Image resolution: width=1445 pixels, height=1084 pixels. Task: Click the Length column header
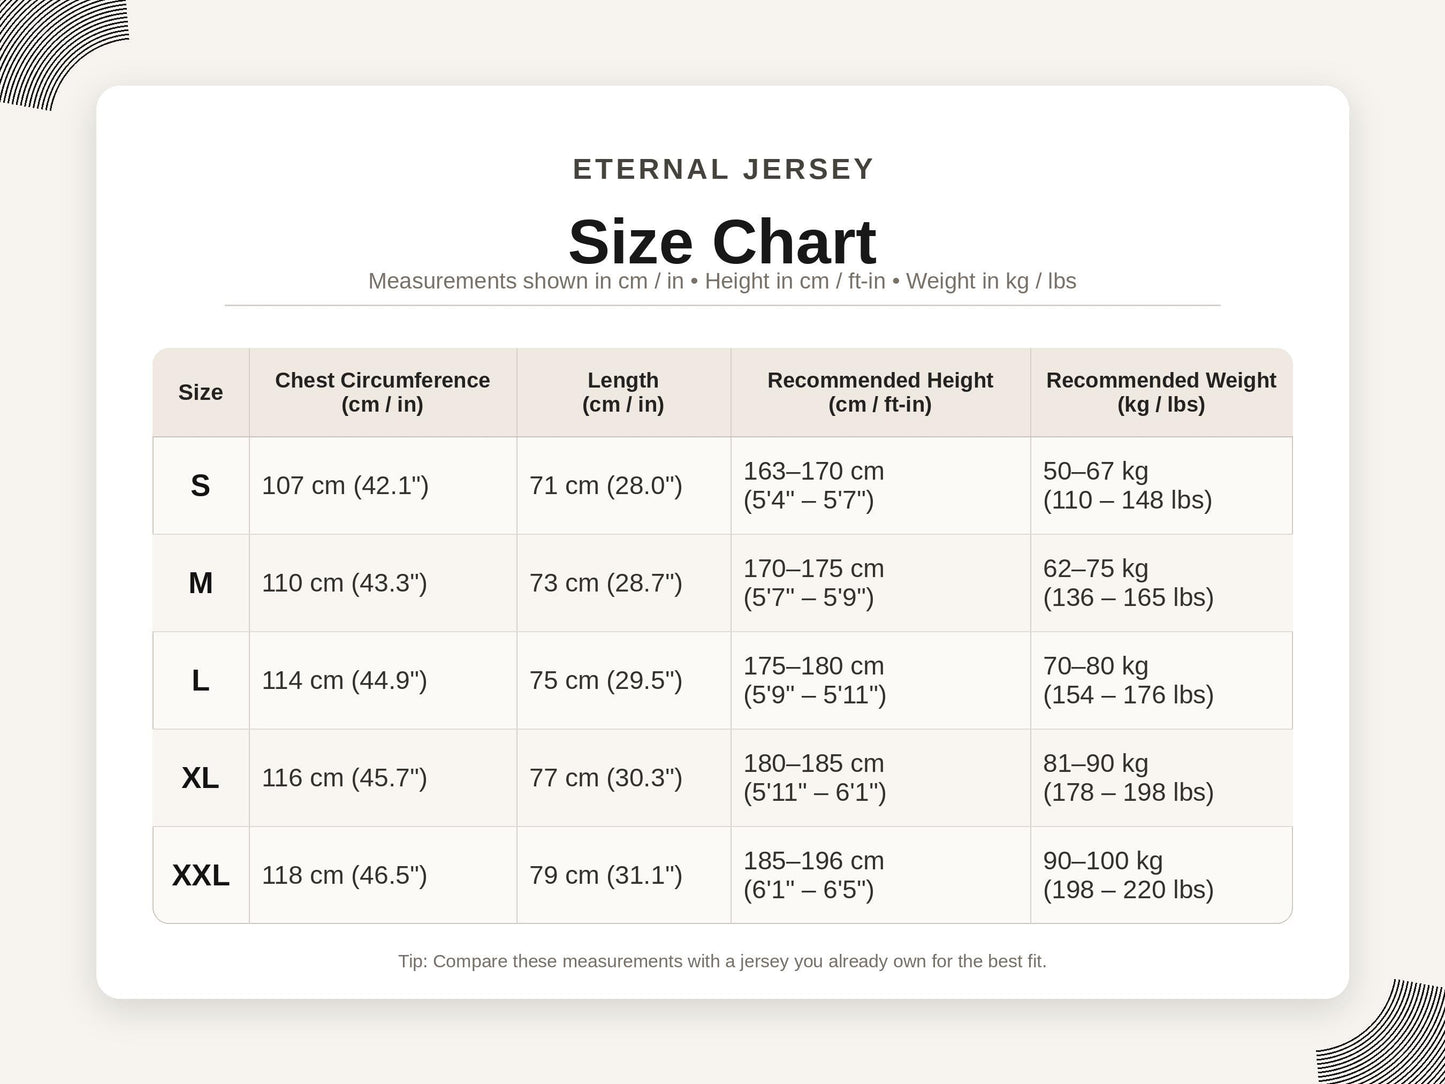click(624, 392)
